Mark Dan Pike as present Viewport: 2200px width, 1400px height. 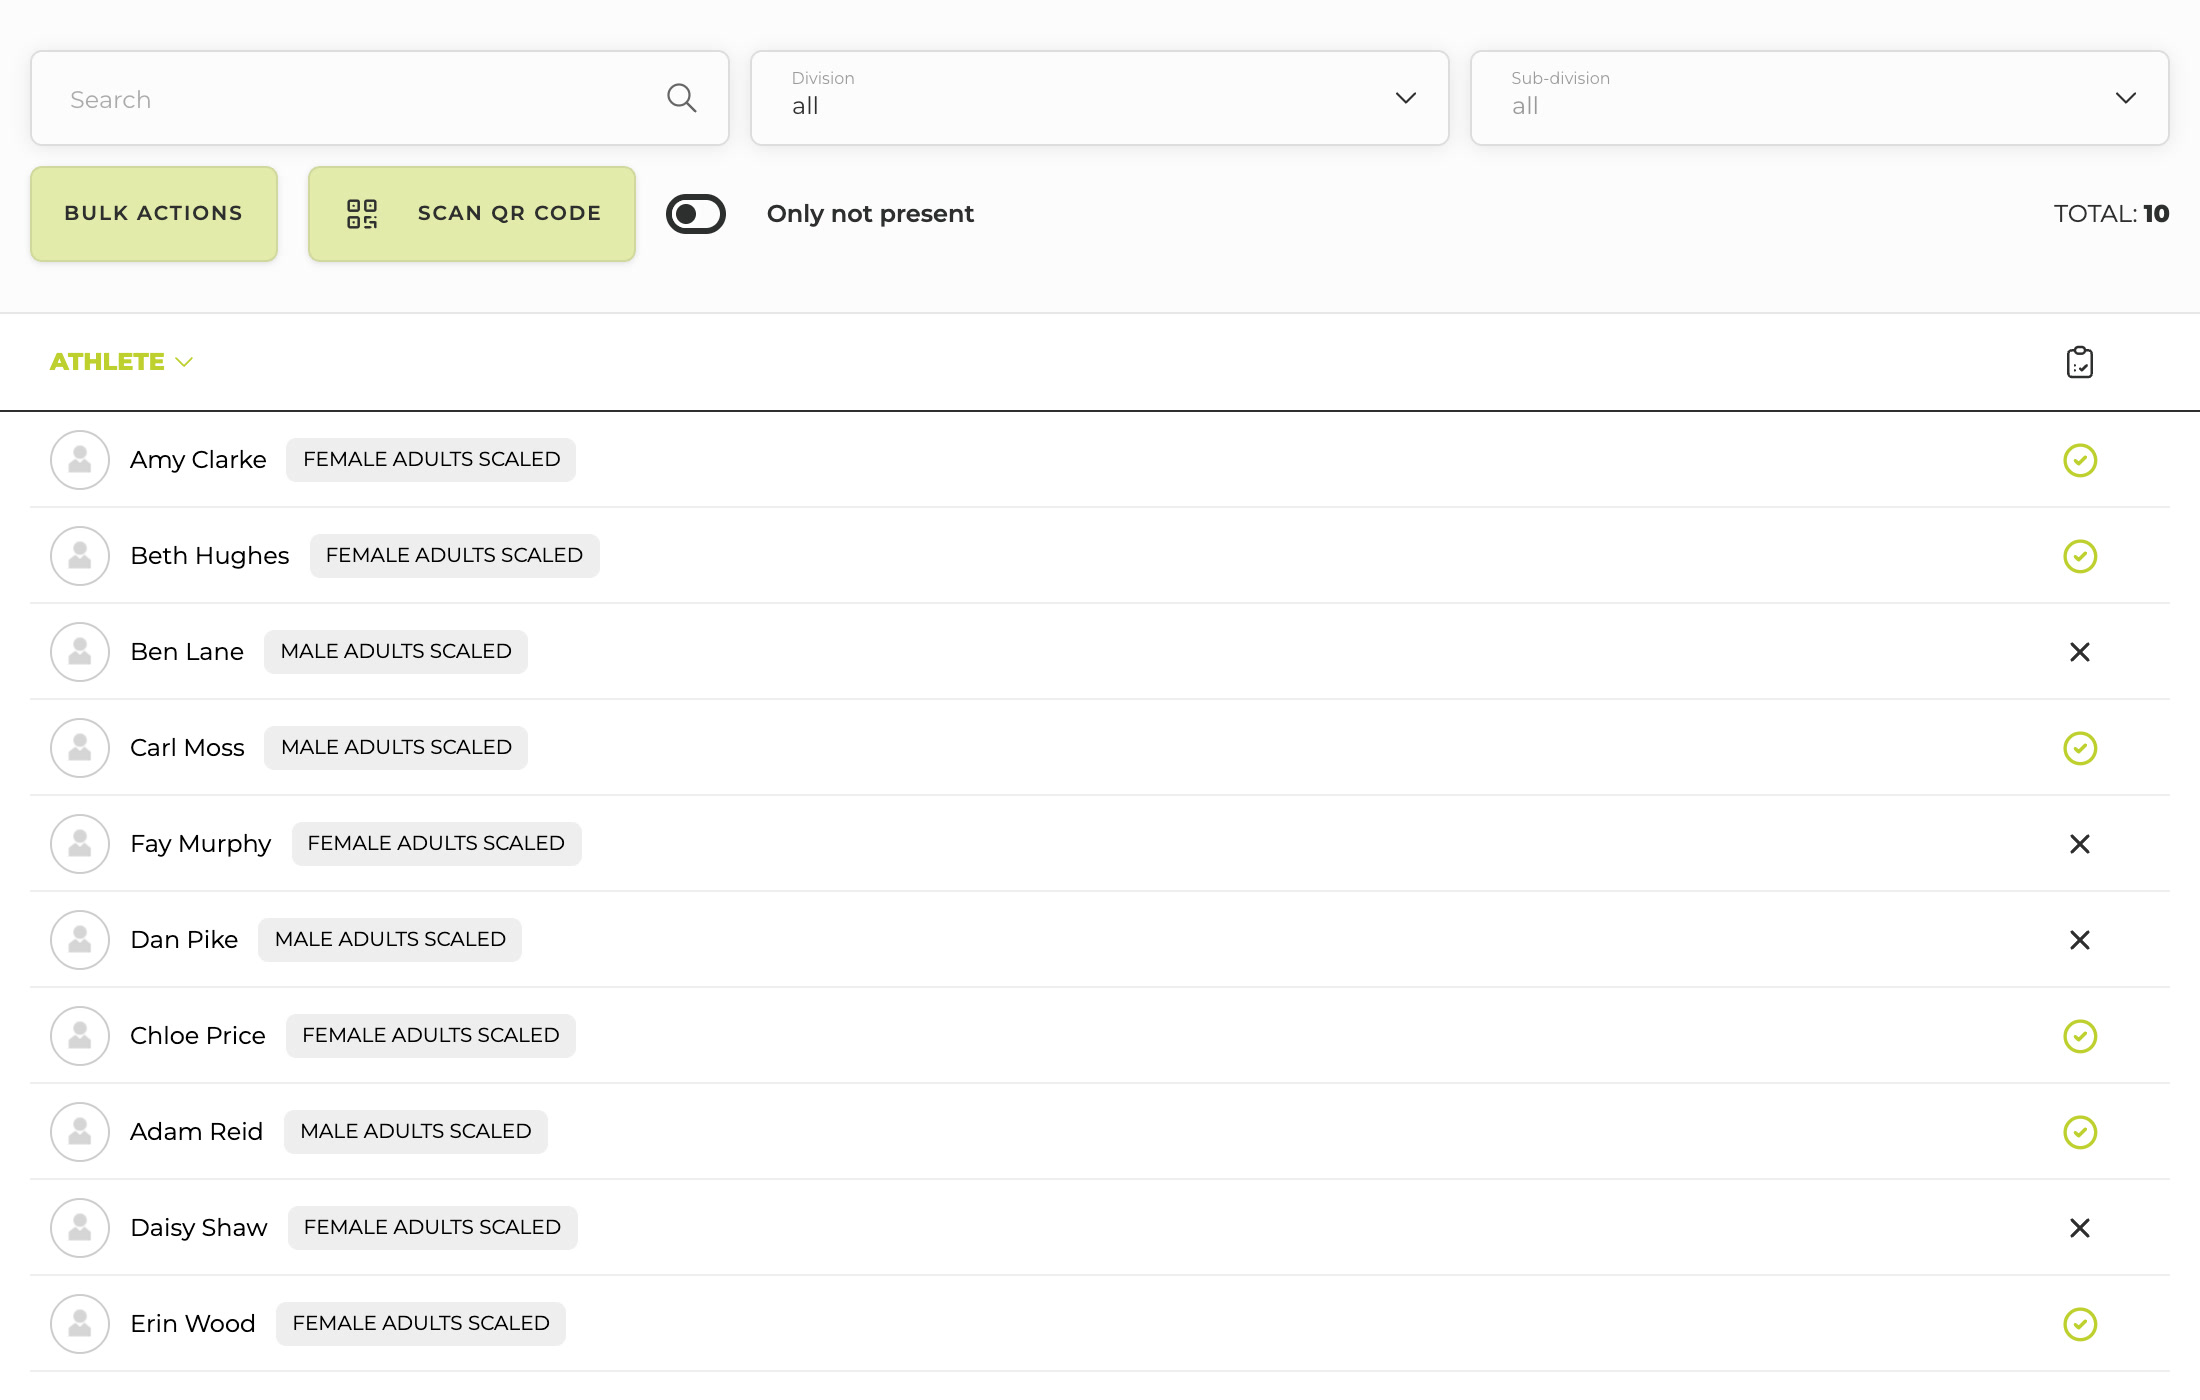2080,940
